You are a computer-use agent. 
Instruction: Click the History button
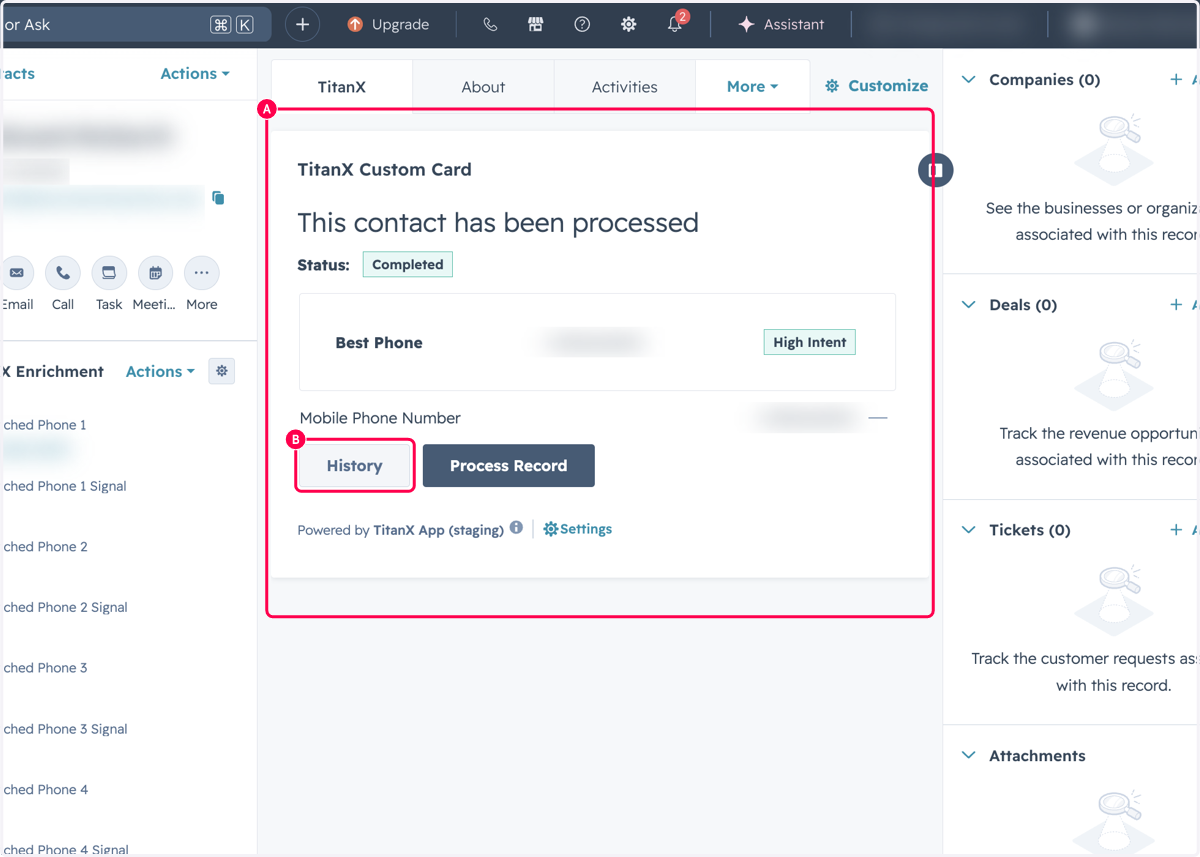355,466
